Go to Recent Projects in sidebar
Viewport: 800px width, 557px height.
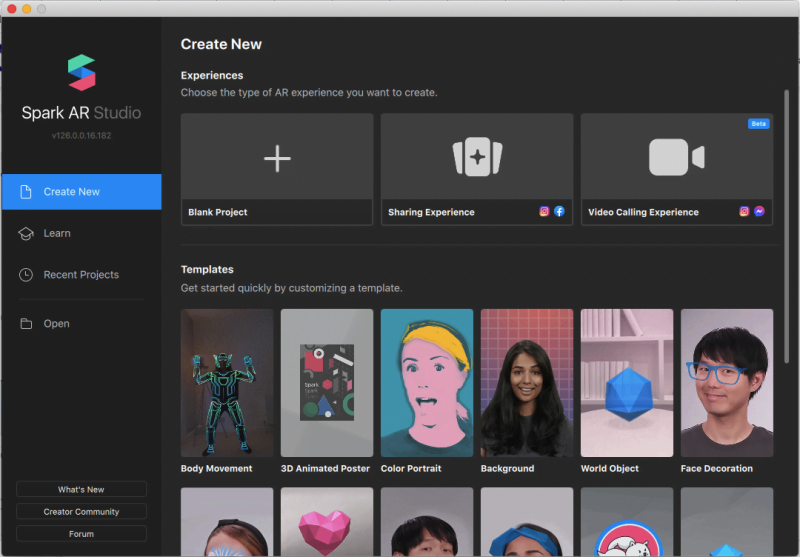coord(81,275)
